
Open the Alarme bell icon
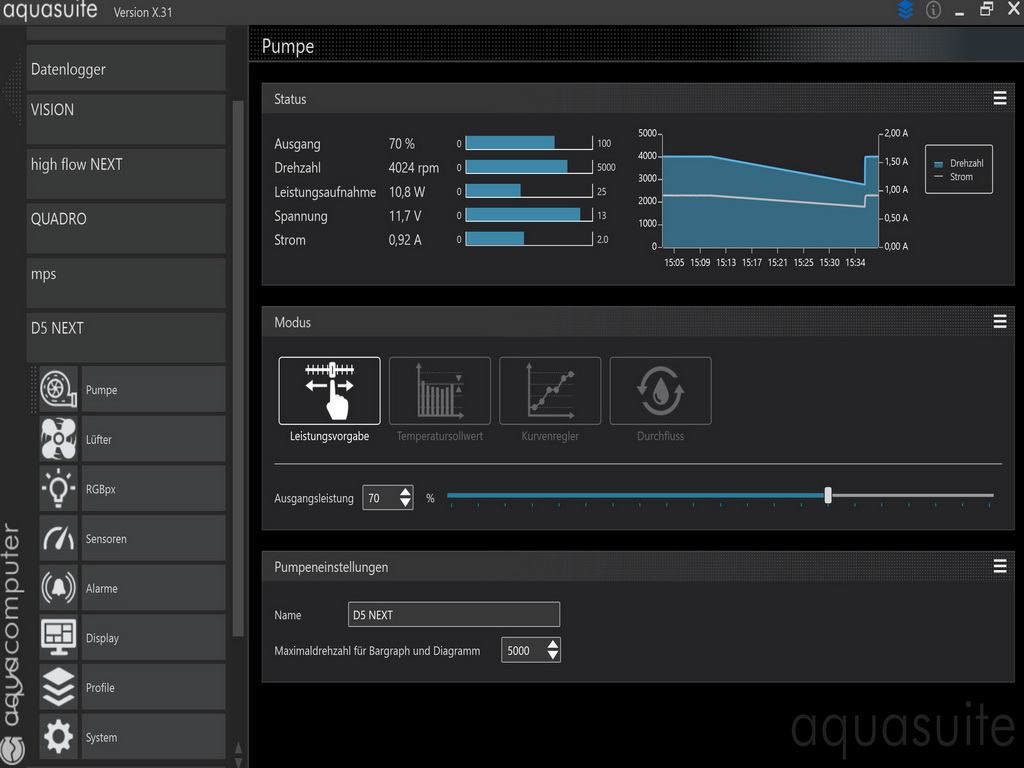tap(58, 588)
